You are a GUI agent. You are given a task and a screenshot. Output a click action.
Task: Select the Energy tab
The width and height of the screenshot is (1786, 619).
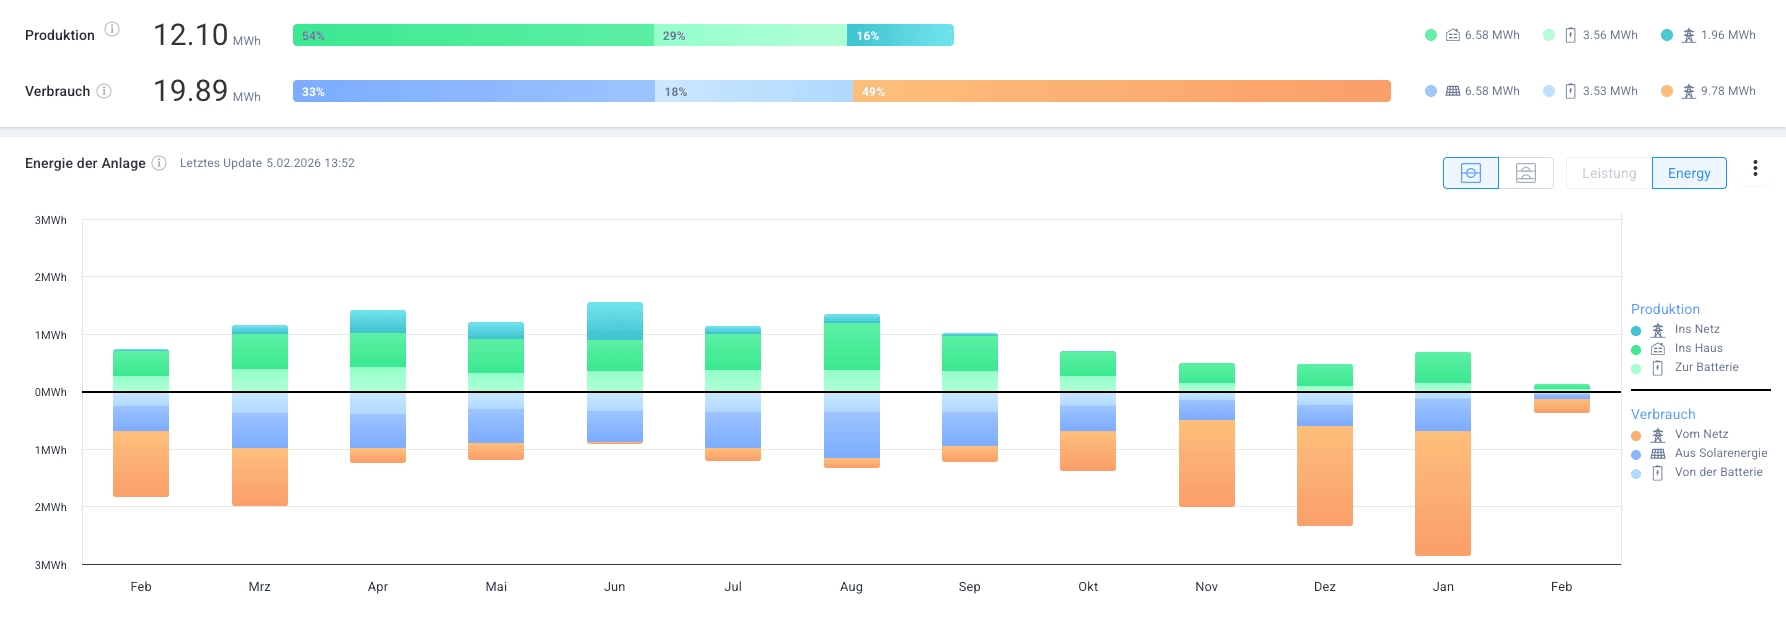pyautogui.click(x=1689, y=173)
